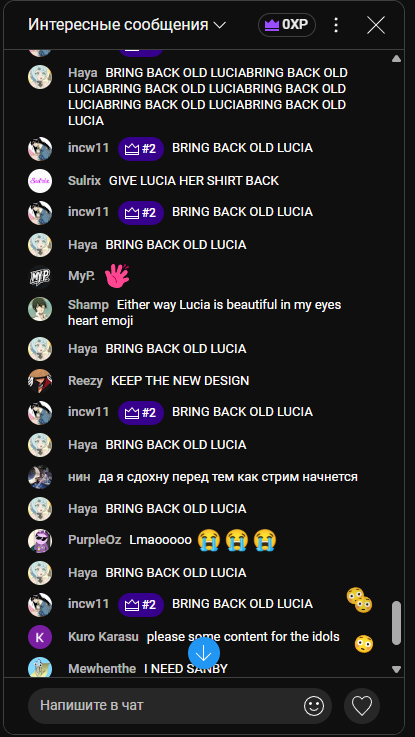
Task: Open the emoji picker in chat input
Action: click(314, 705)
